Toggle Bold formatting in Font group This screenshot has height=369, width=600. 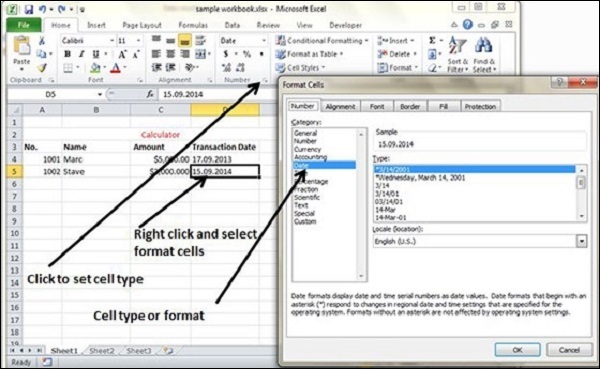[x=67, y=54]
